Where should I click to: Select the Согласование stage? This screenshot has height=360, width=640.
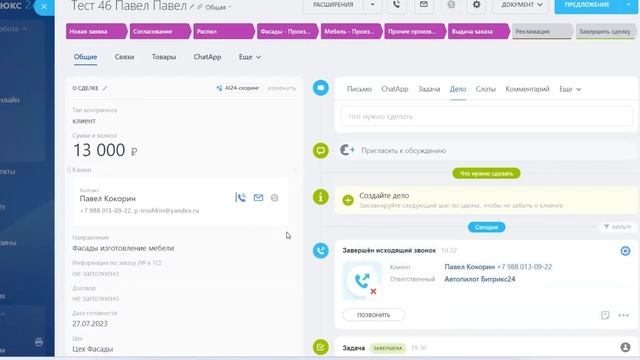coord(160,31)
